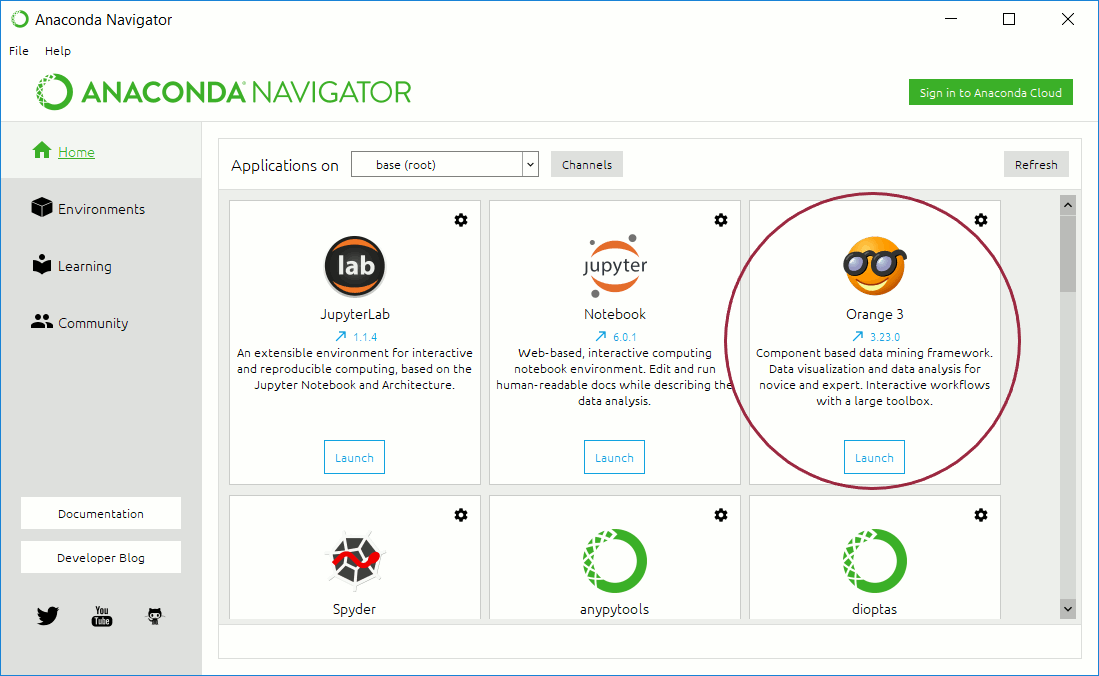Open the File menu
1099x676 pixels.
[19, 51]
